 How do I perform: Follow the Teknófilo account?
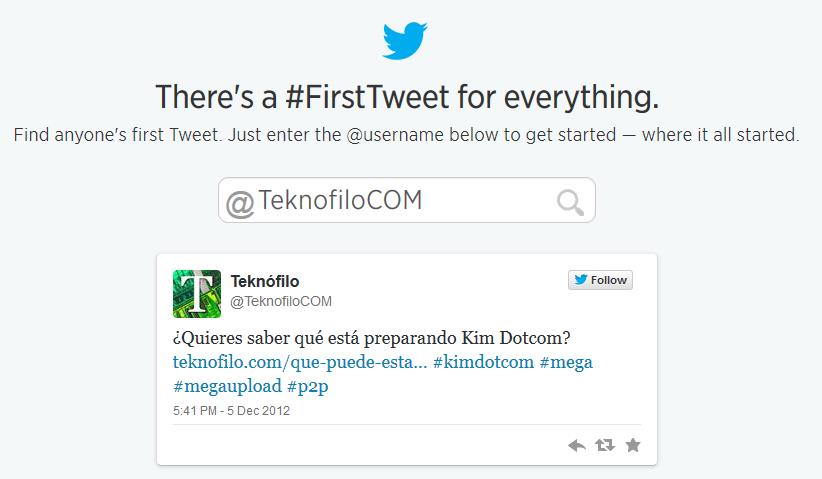(600, 280)
